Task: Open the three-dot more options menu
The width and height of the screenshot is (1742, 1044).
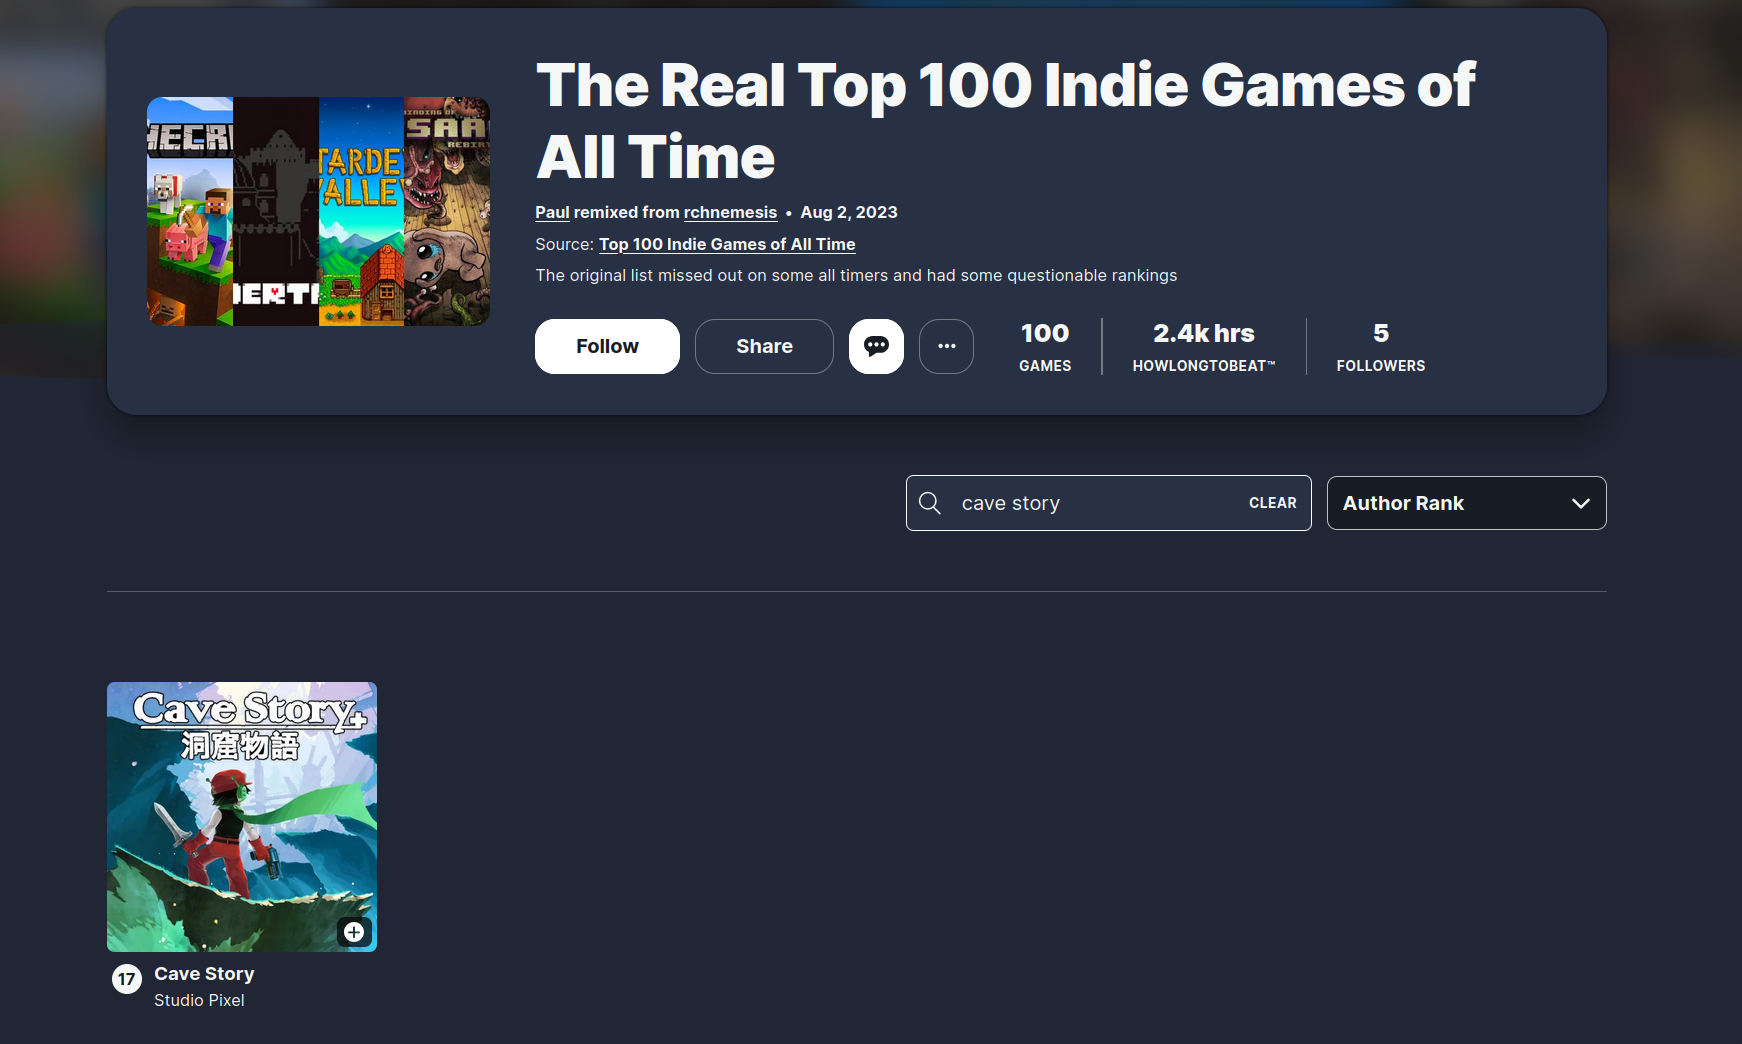Action: pos(946,346)
